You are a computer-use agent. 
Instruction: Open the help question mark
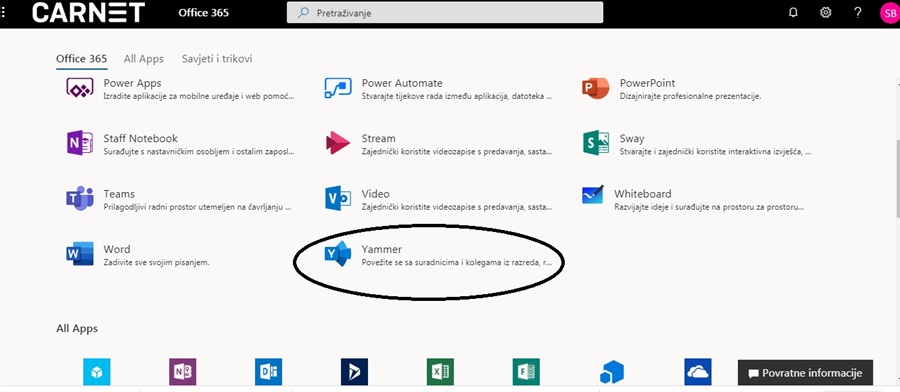click(858, 13)
